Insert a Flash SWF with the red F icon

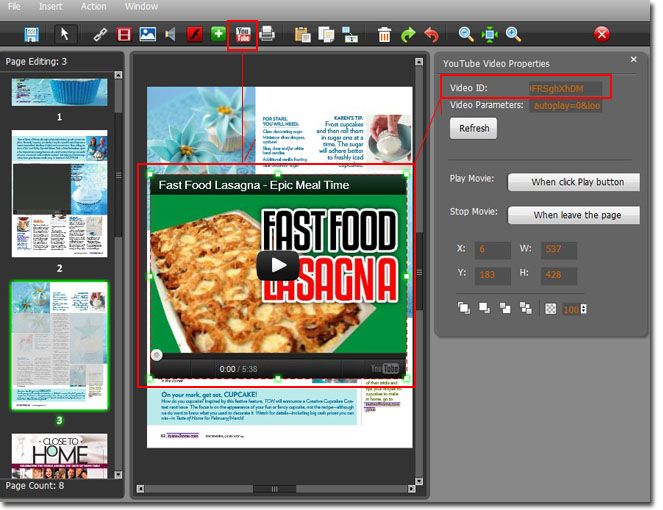click(195, 34)
